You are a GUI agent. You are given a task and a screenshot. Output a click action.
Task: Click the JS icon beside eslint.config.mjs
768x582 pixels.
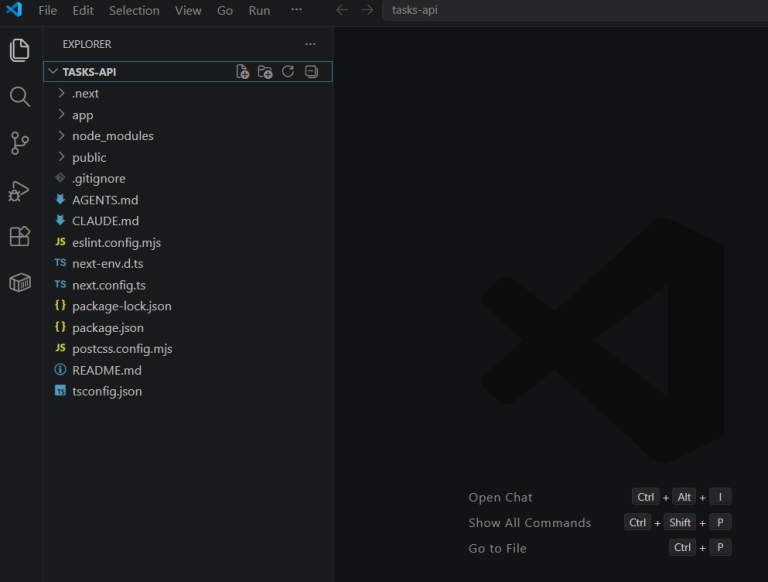click(60, 242)
